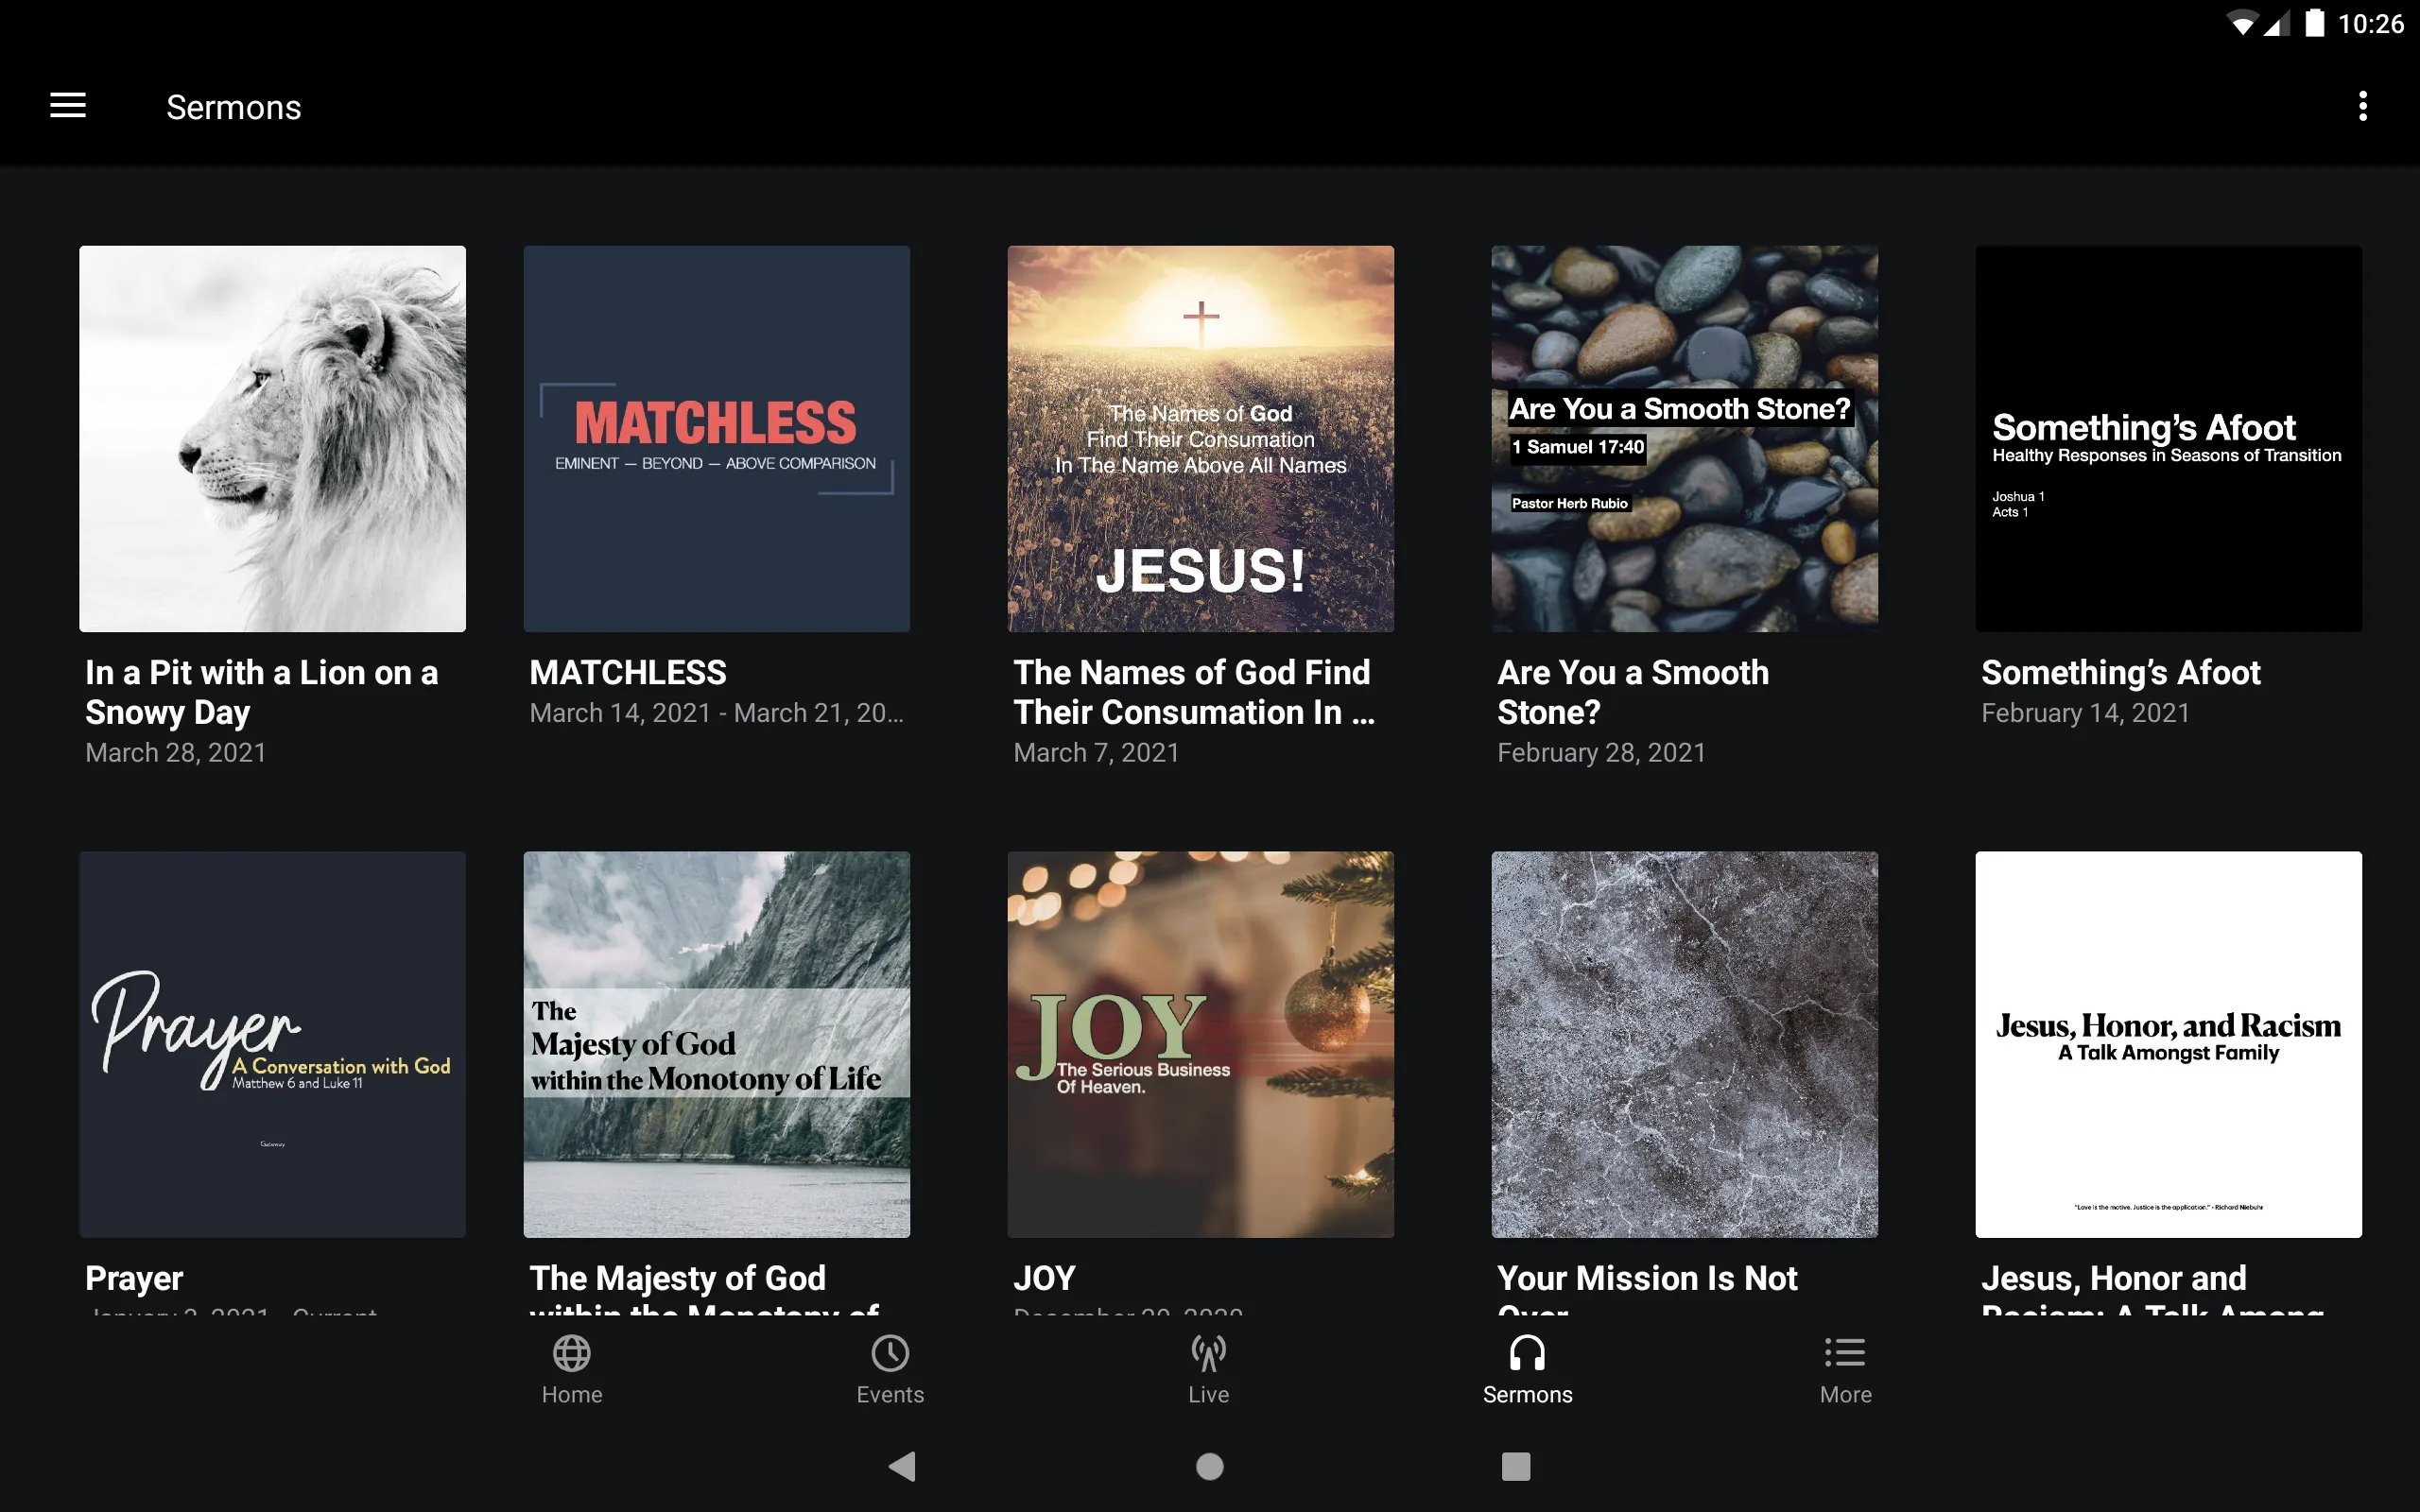This screenshot has width=2420, height=1512.
Task: Open 'Jesus, Honor and Racism' sermon
Action: [2166, 1043]
